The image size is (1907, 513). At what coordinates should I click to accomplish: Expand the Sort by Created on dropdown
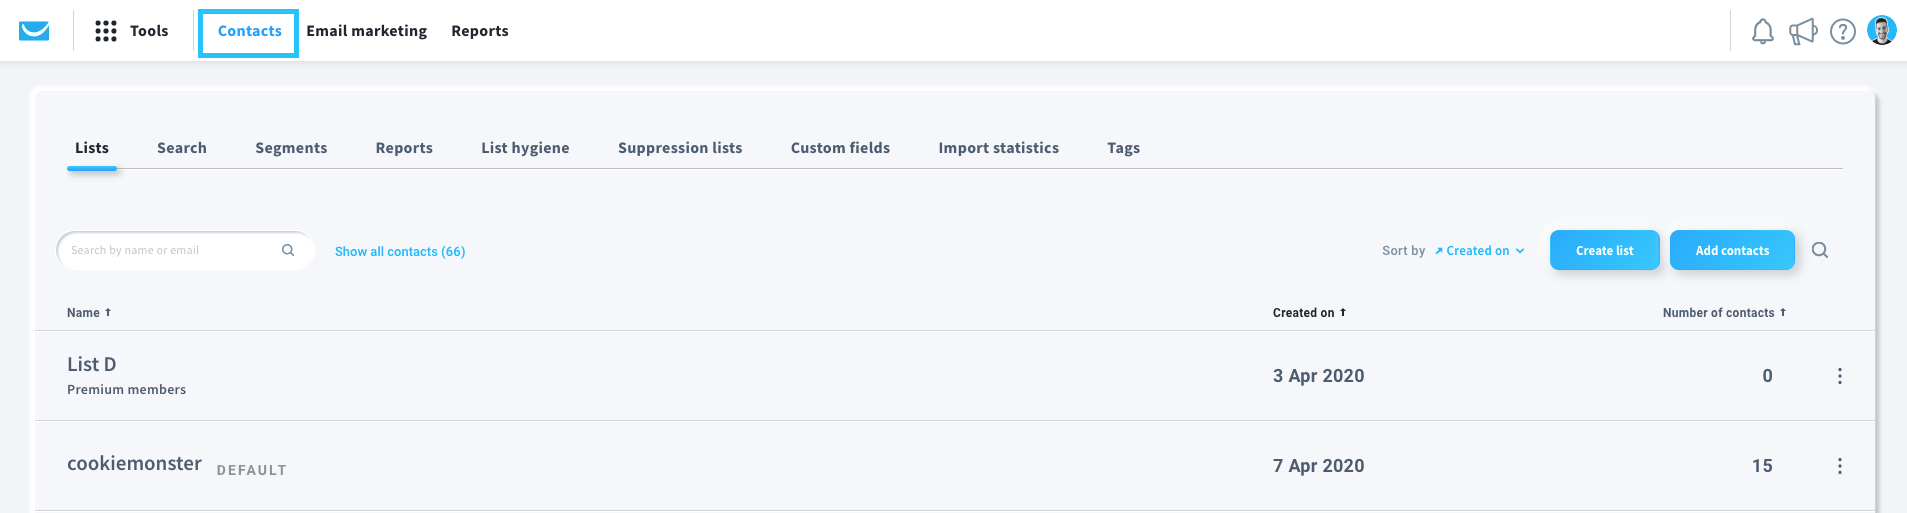1480,251
